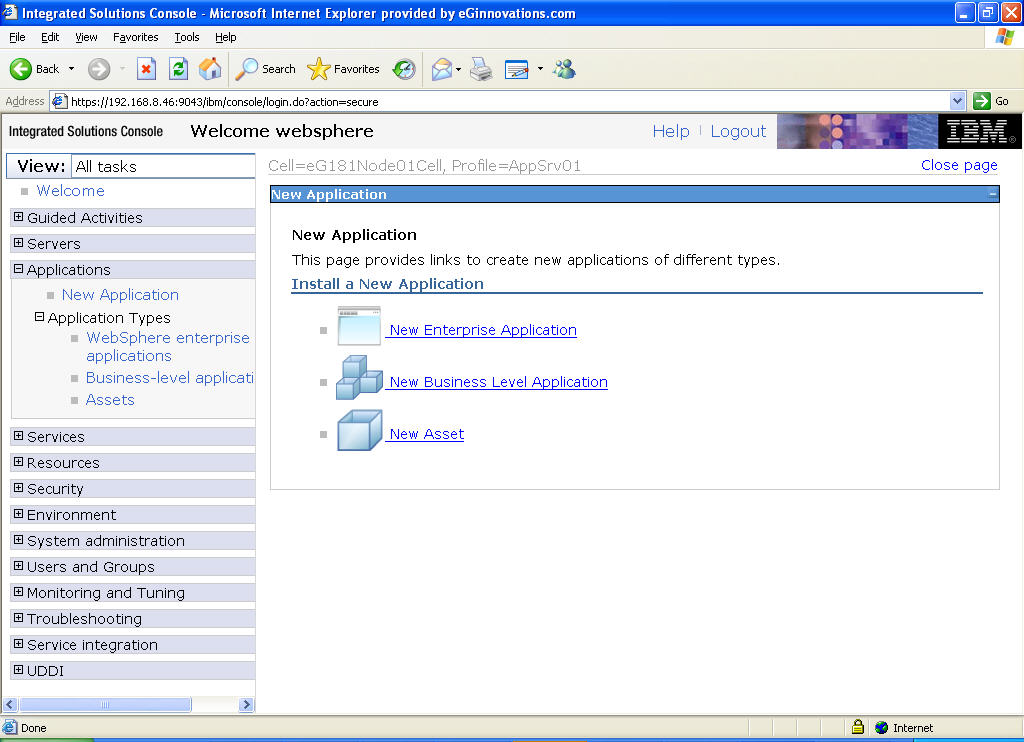Viewport: 1024px width, 742px height.
Task: Click the navigation horizontal scrollbar right arrow
Action: pos(246,704)
